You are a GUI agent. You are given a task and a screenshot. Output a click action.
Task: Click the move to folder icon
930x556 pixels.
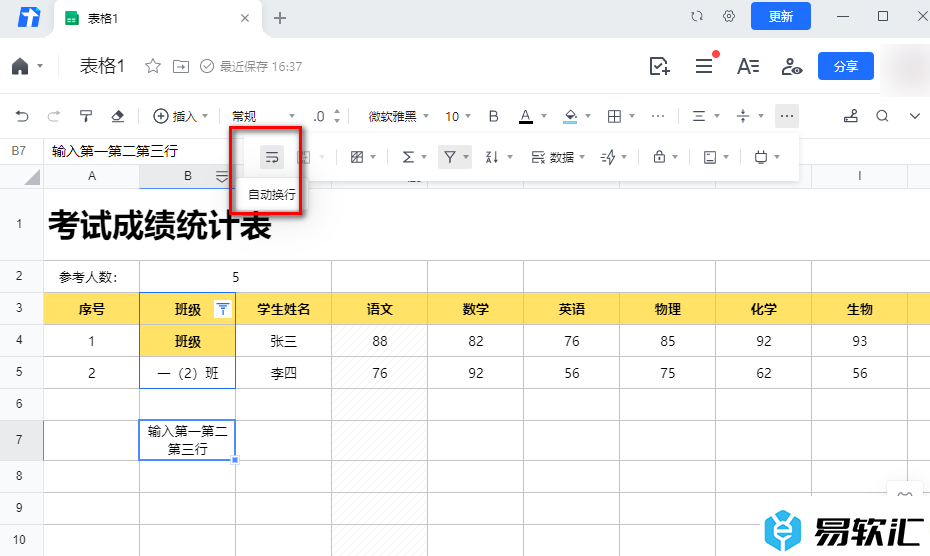click(x=180, y=66)
